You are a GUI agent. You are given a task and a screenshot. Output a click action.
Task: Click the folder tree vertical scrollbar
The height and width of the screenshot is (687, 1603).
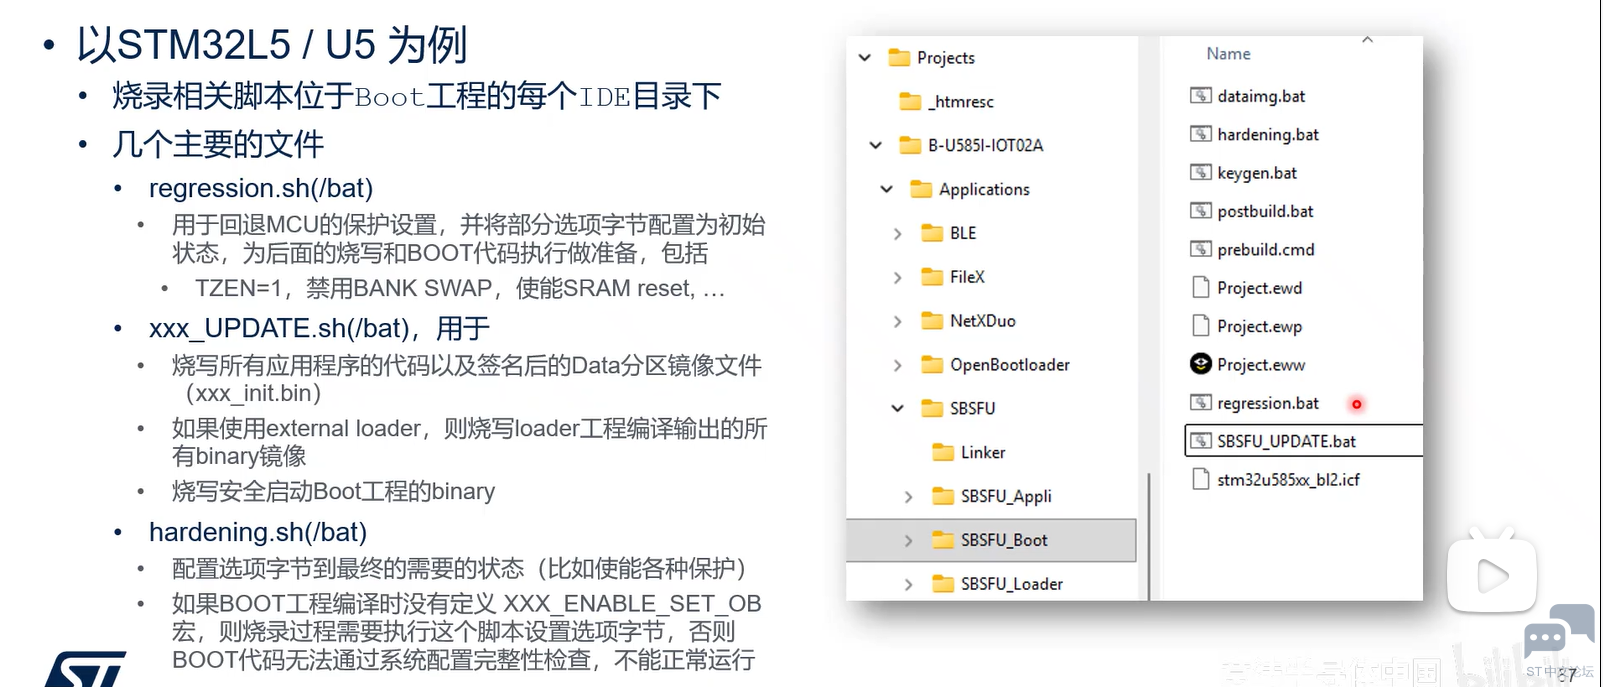tap(1149, 535)
